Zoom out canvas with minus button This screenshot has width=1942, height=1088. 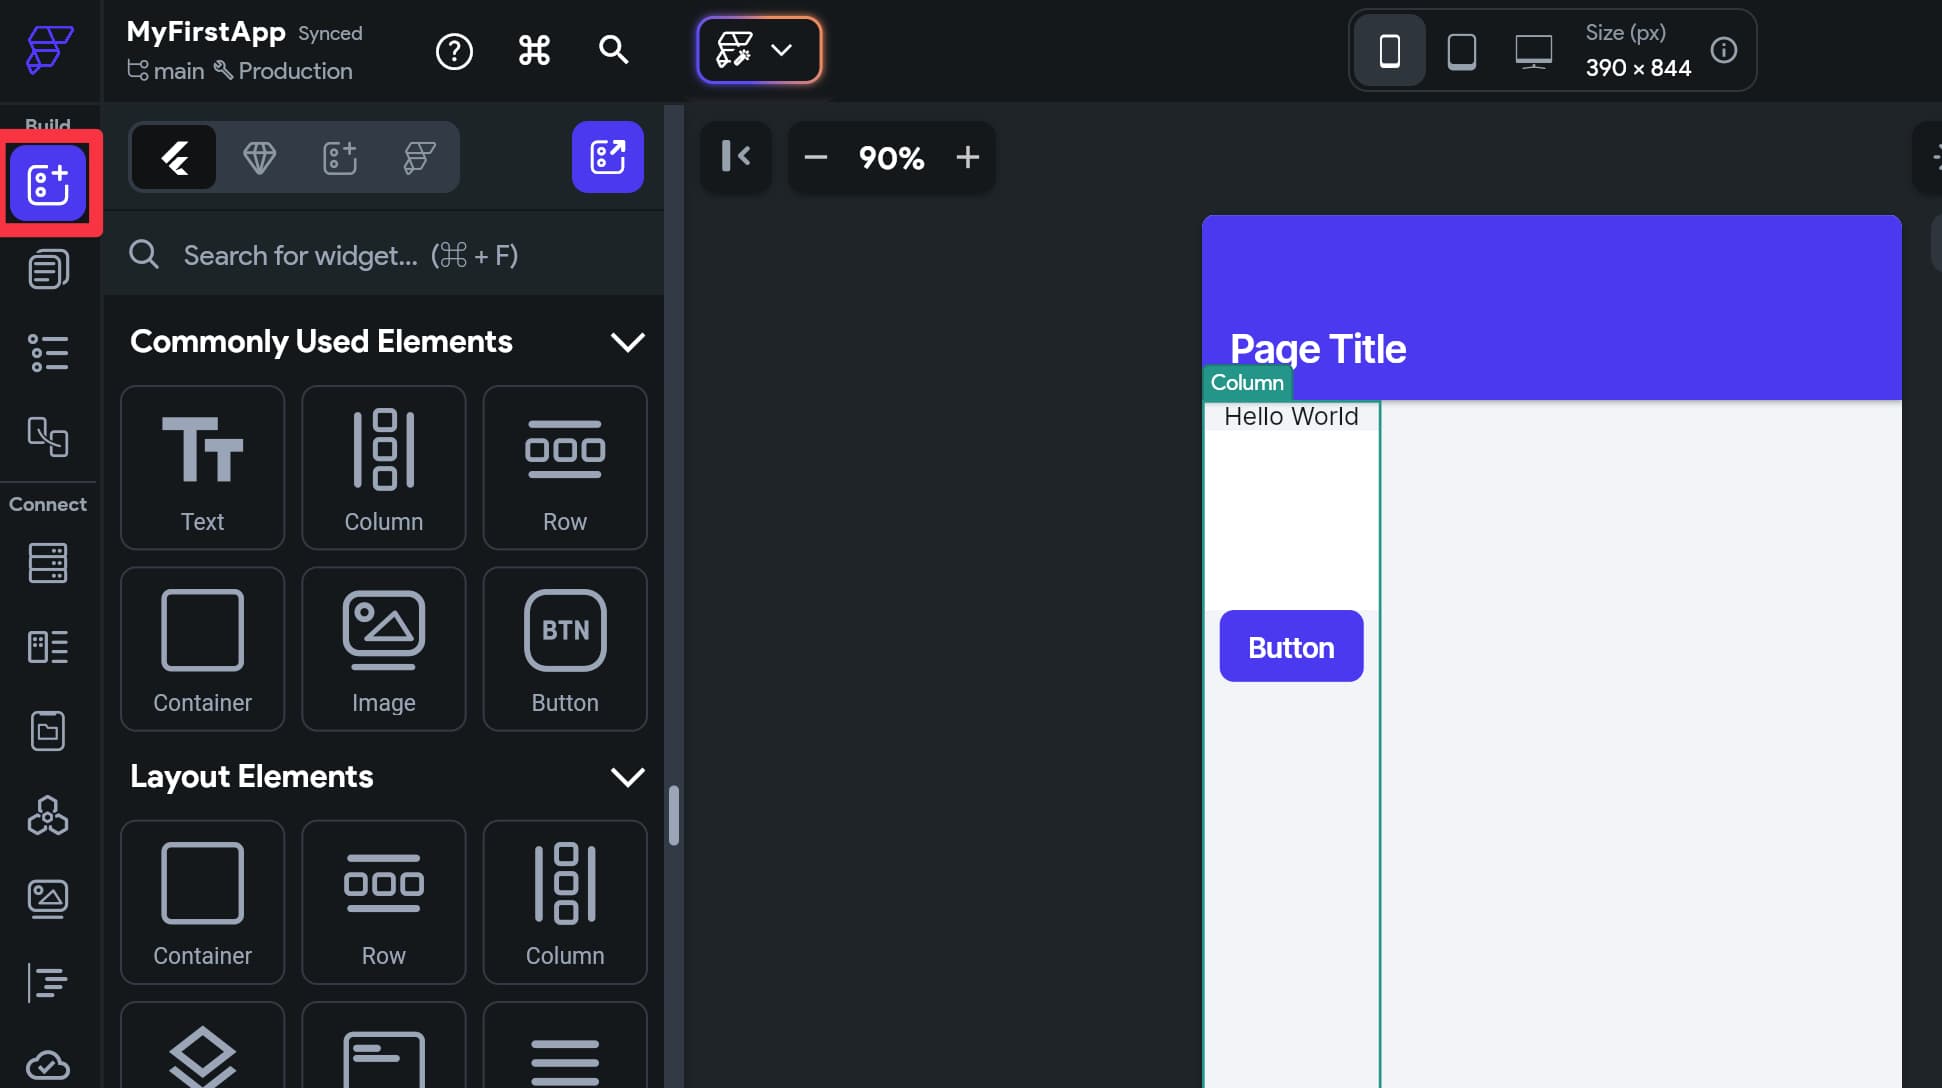(815, 157)
